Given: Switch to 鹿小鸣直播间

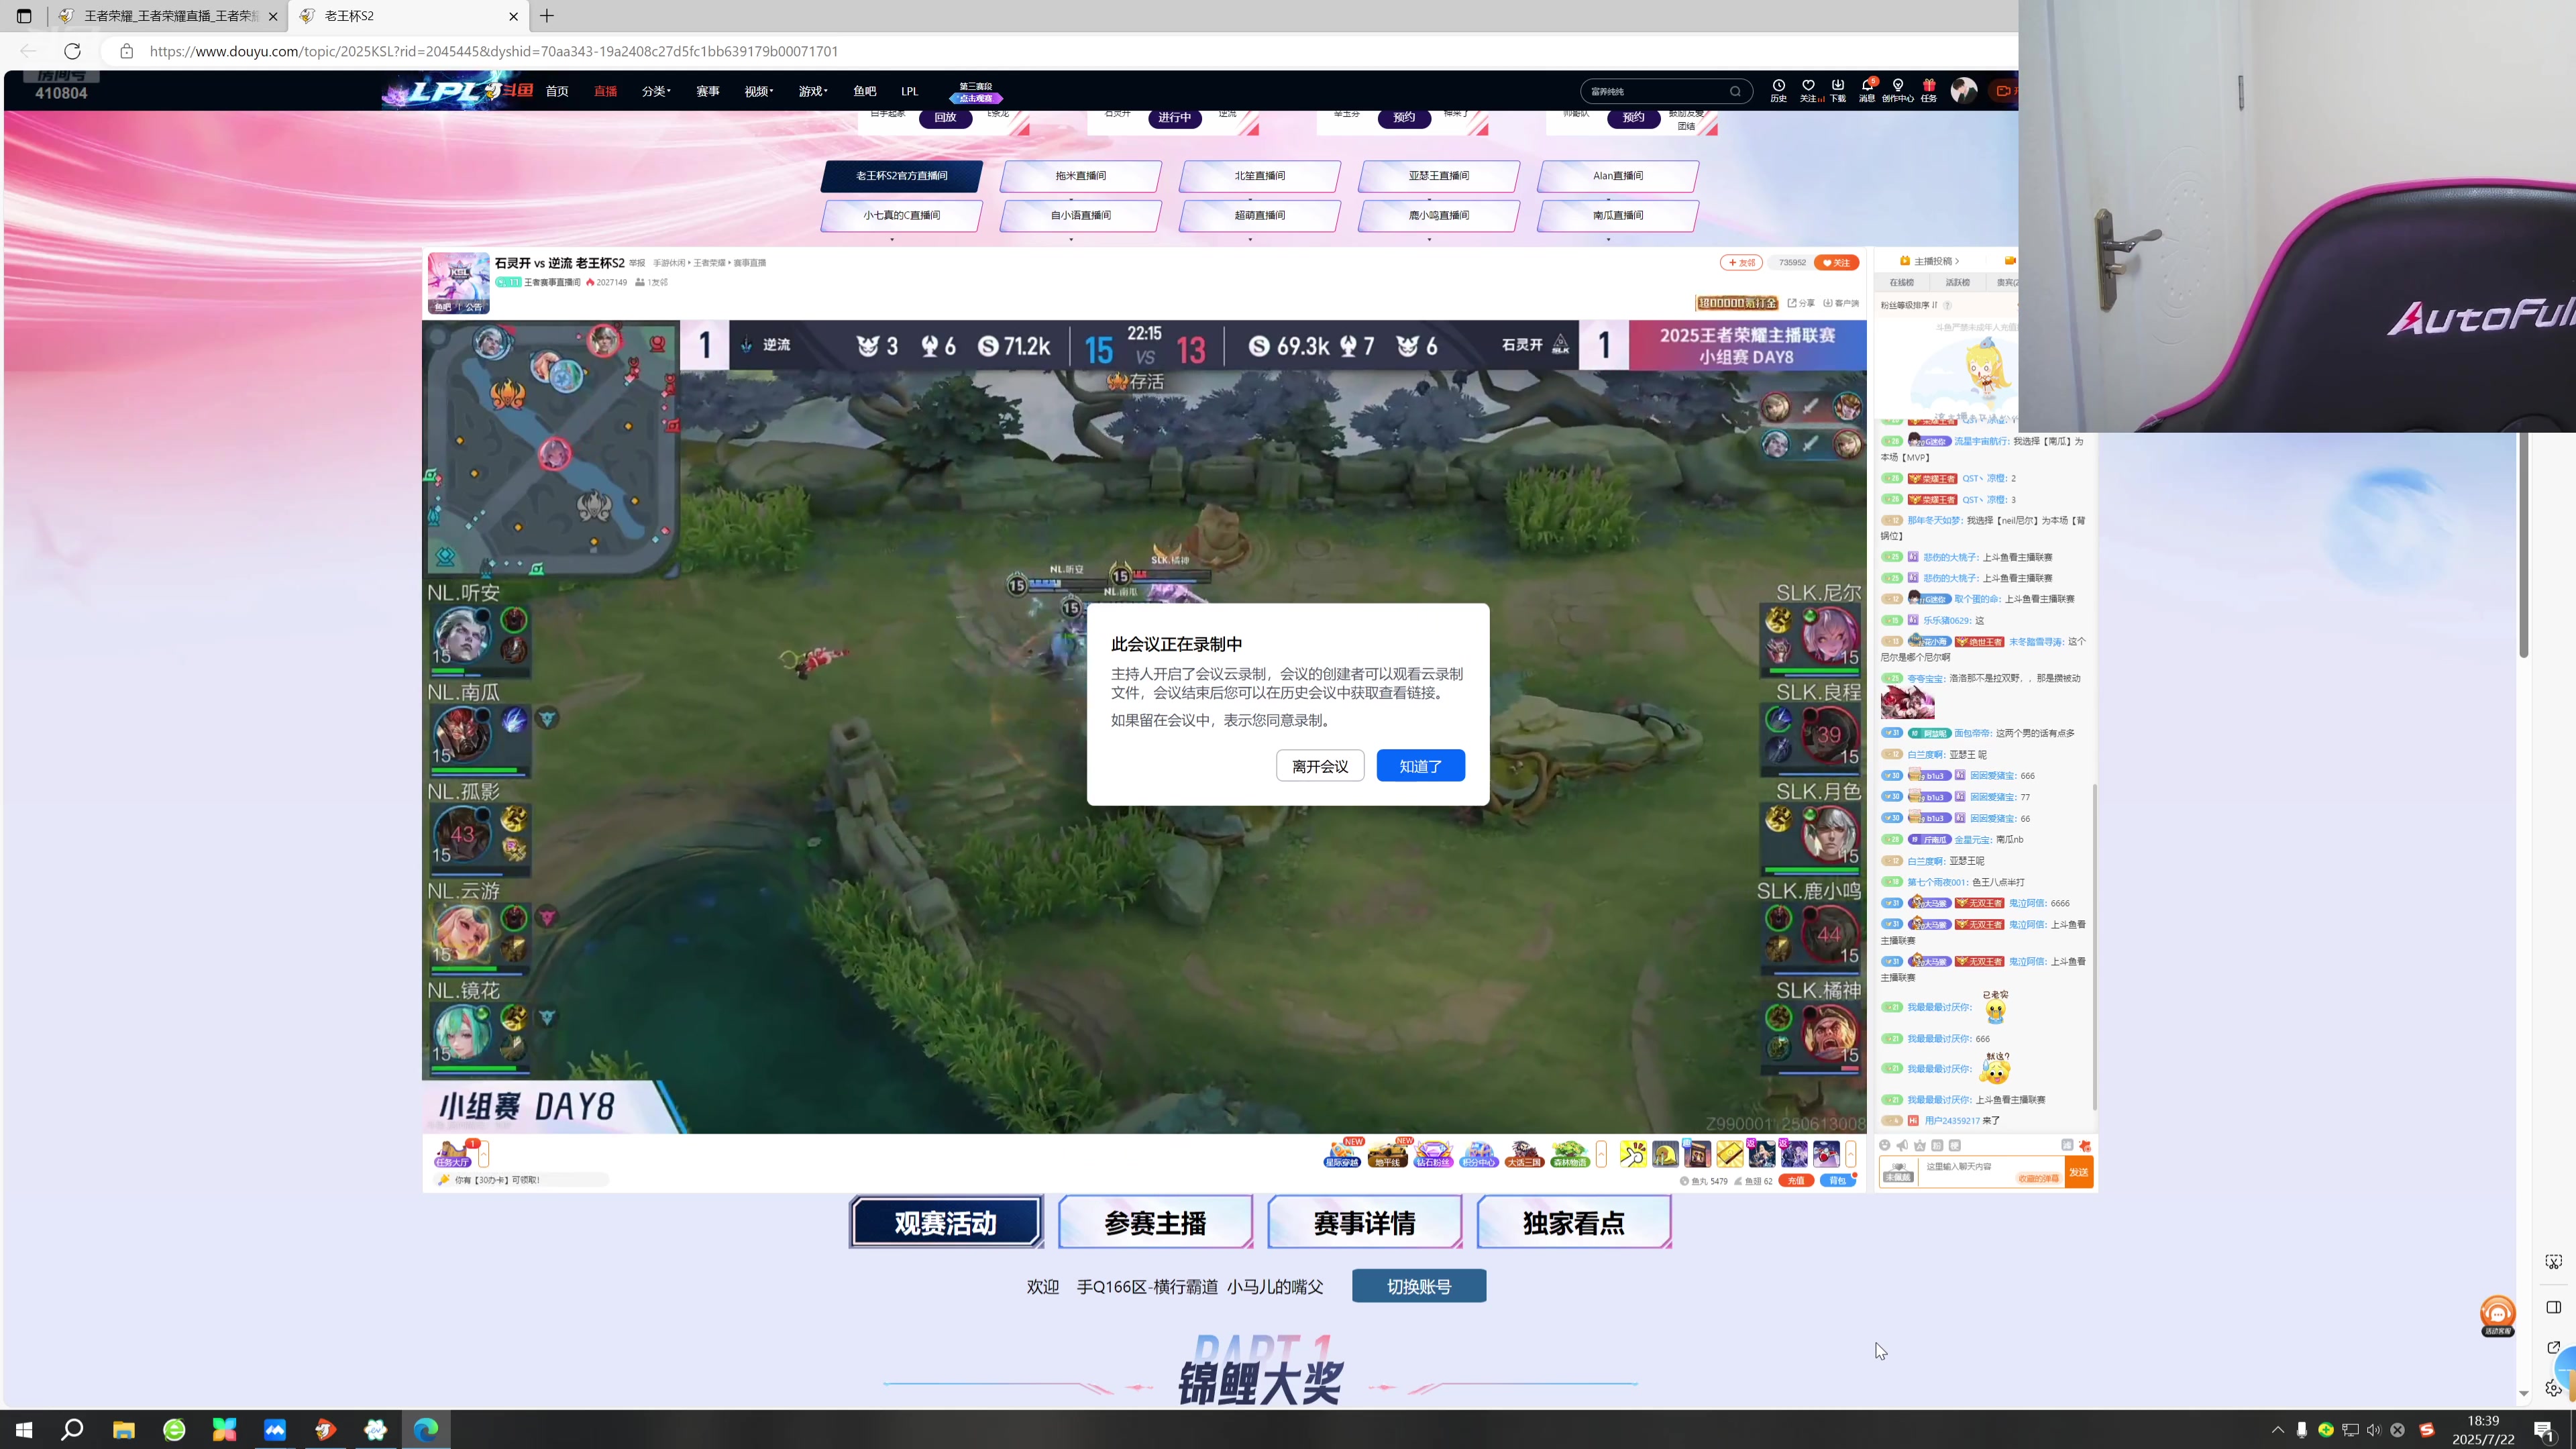Looking at the screenshot, I should [x=1438, y=215].
